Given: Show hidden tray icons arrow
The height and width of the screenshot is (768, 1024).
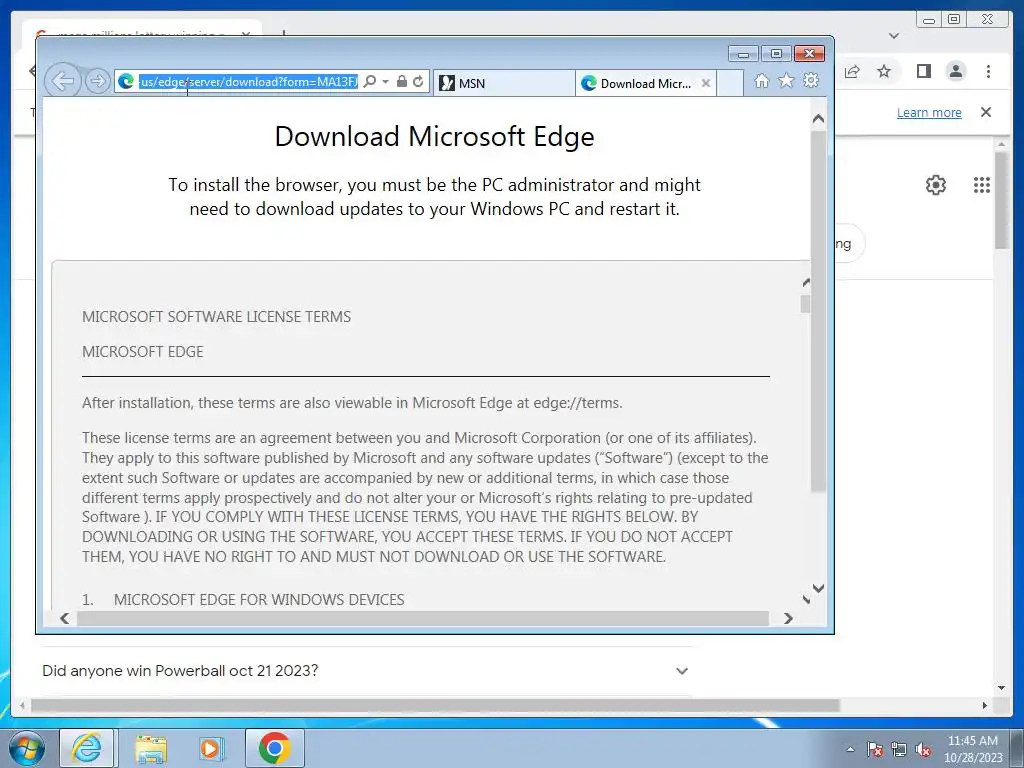Looking at the screenshot, I should pos(850,749).
